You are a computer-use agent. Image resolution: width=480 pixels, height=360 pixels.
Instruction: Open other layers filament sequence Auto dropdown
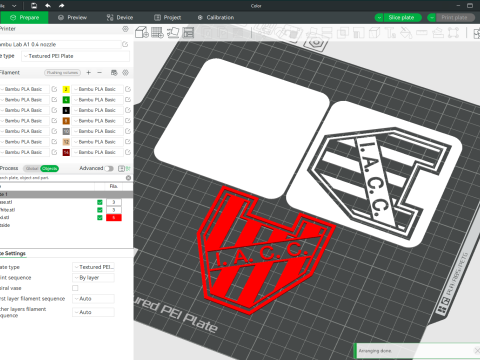pos(93,312)
